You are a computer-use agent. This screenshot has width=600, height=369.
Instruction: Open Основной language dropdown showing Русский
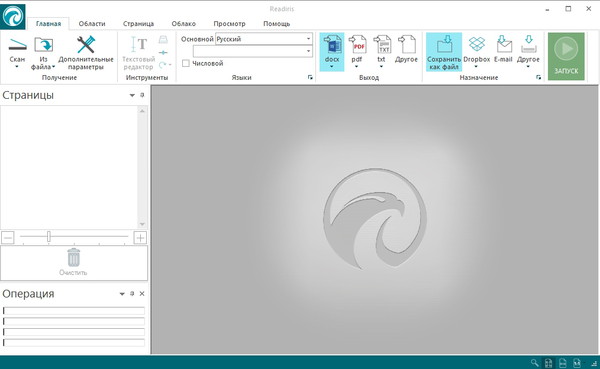coord(264,39)
